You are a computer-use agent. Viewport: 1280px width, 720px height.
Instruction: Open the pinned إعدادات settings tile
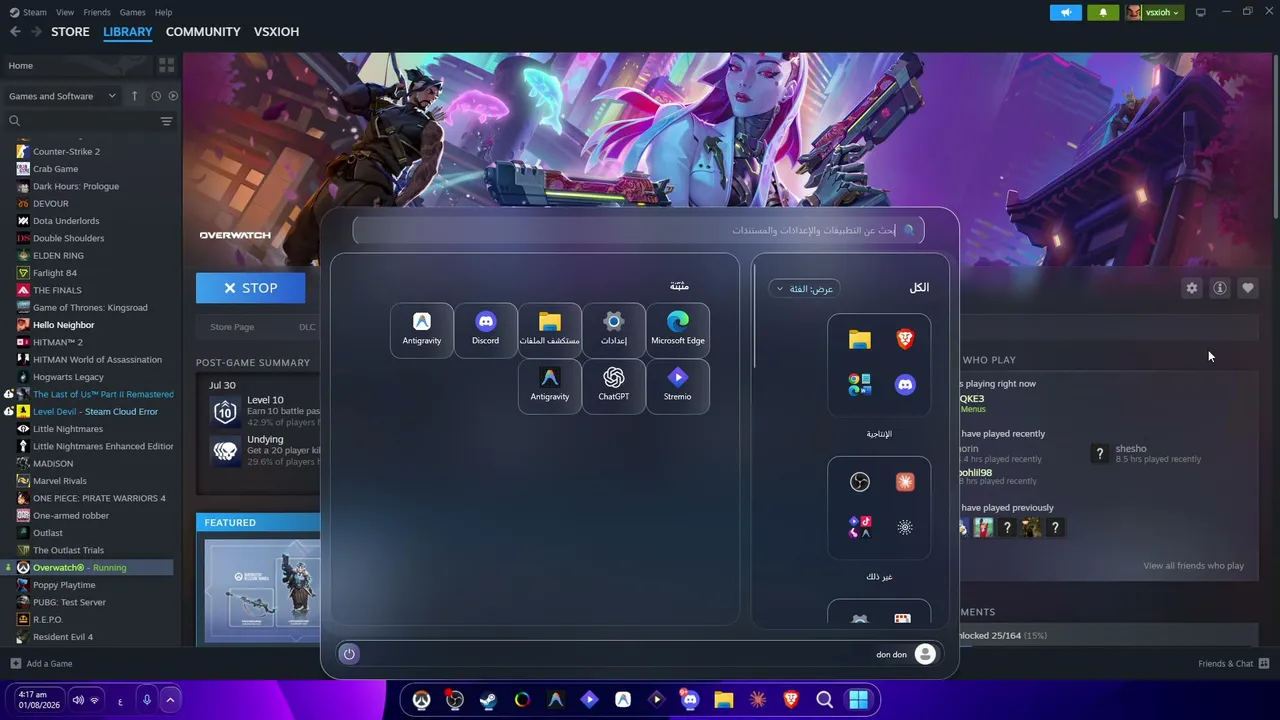click(614, 330)
